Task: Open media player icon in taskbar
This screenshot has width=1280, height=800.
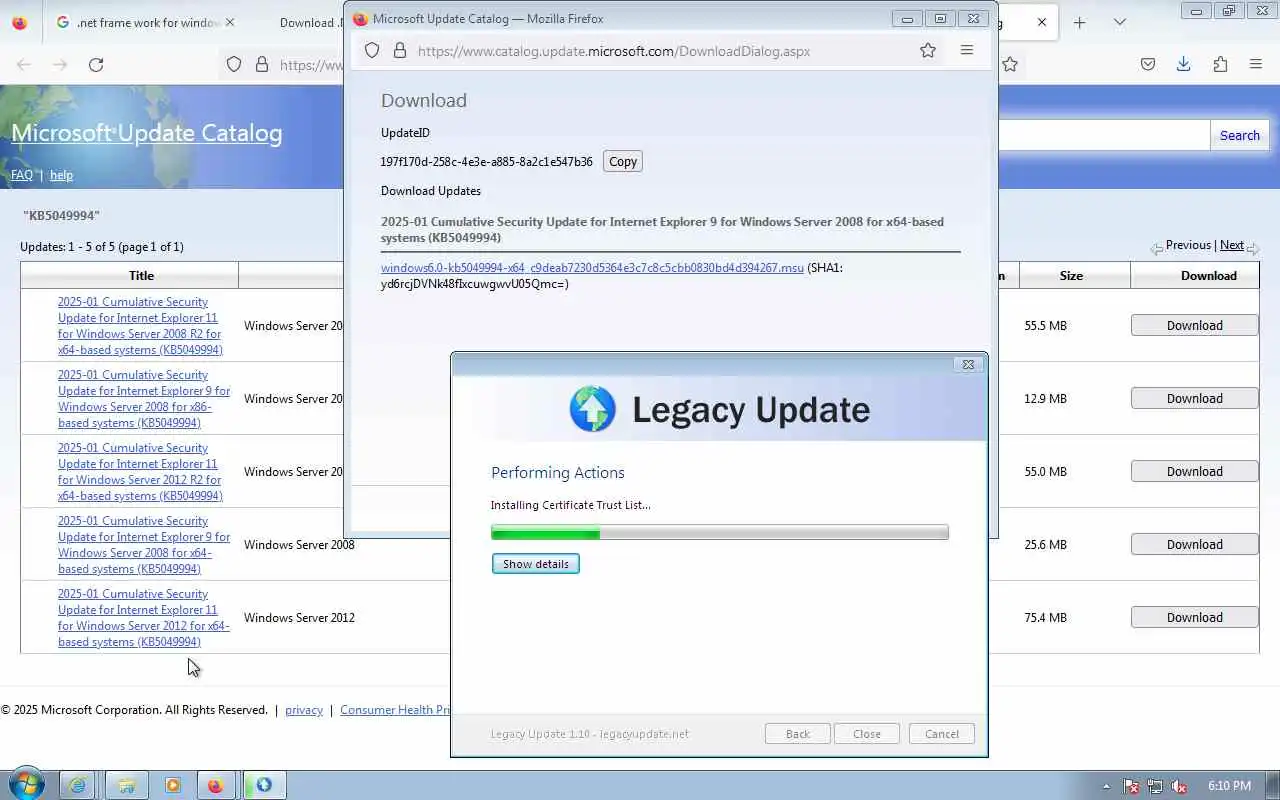Action: [172, 785]
